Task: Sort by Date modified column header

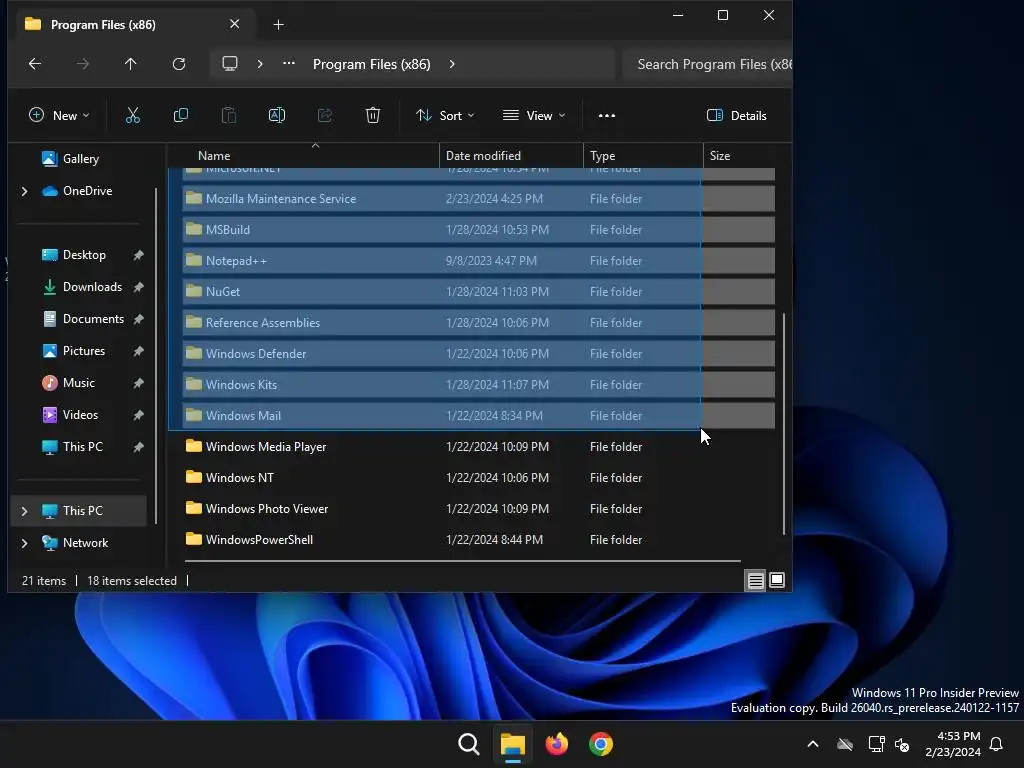Action: pos(511,155)
